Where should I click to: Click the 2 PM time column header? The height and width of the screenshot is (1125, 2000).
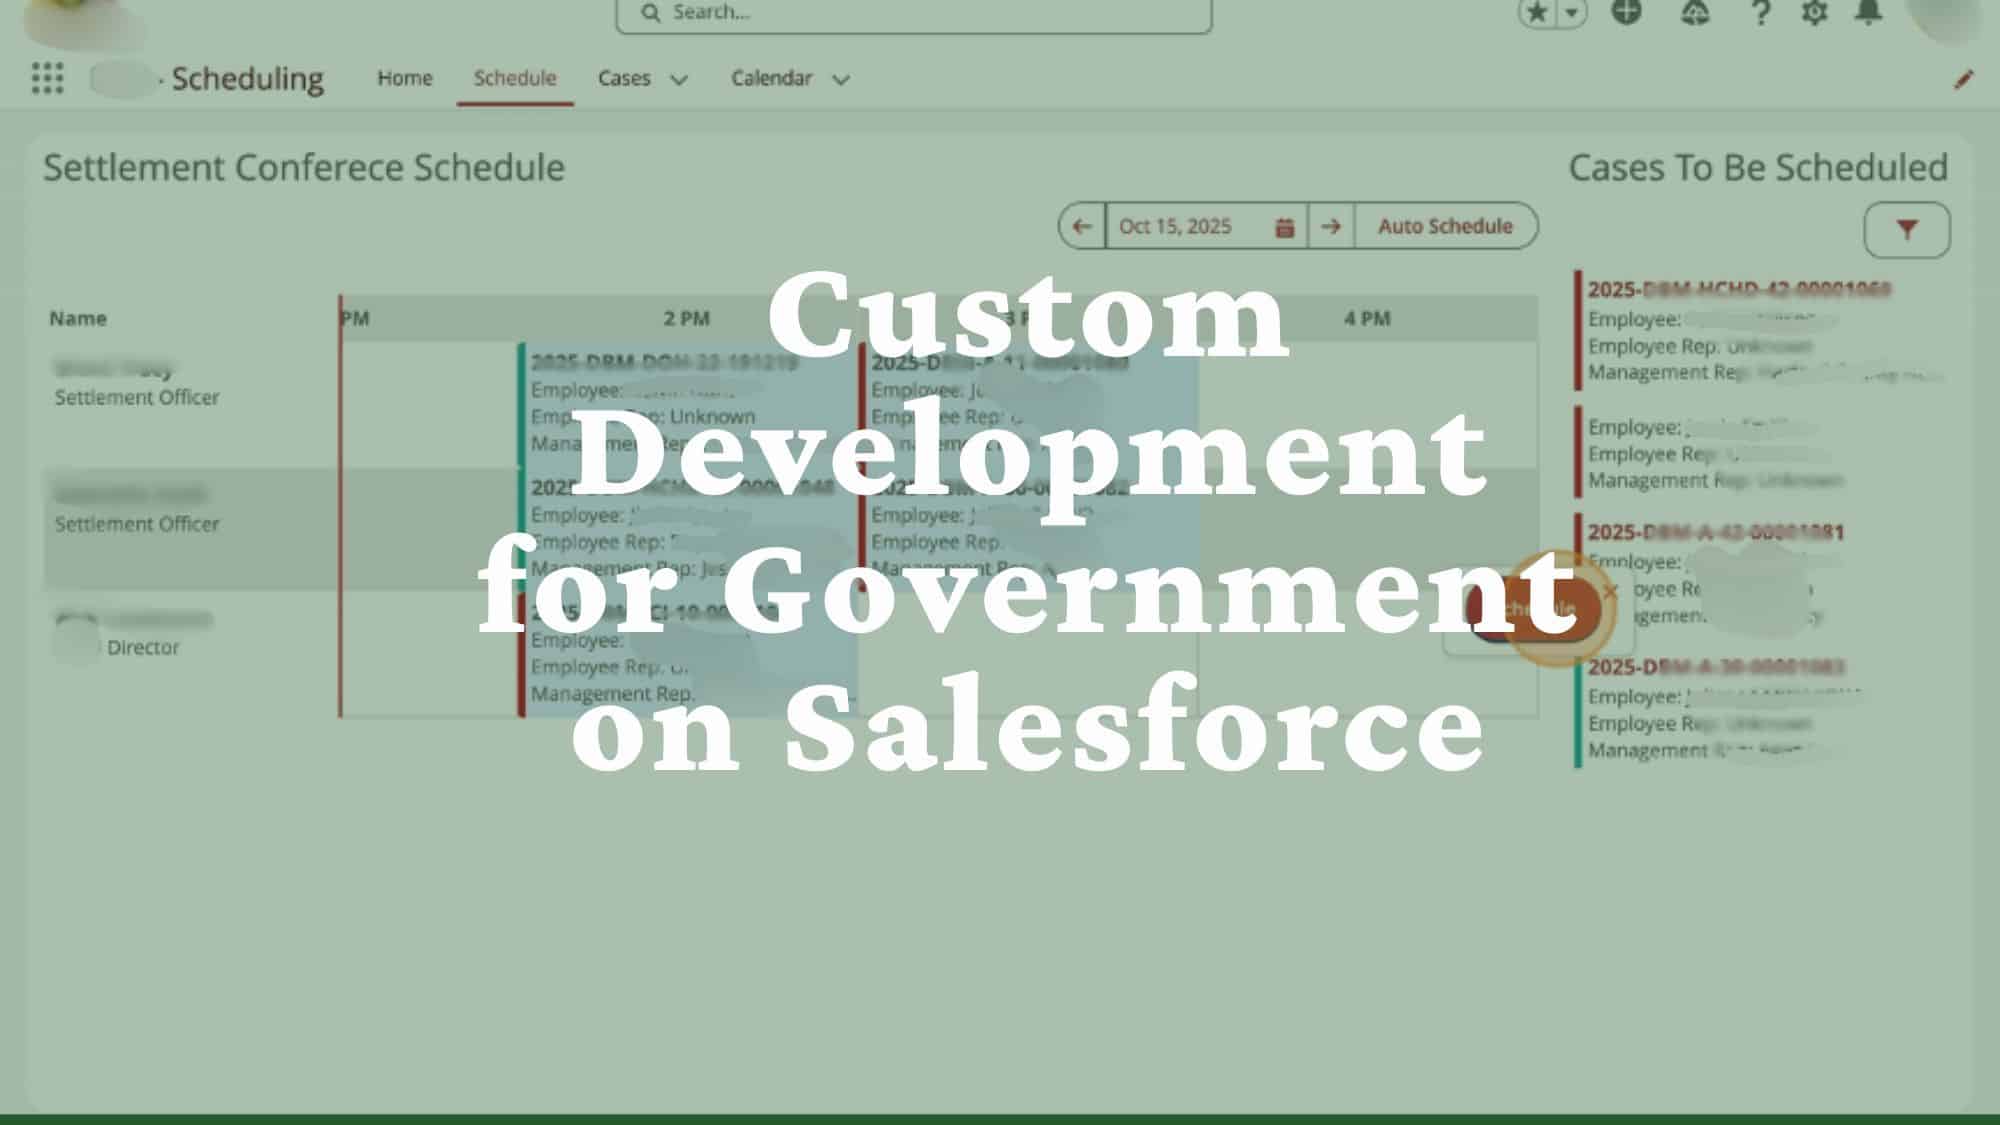(x=686, y=318)
